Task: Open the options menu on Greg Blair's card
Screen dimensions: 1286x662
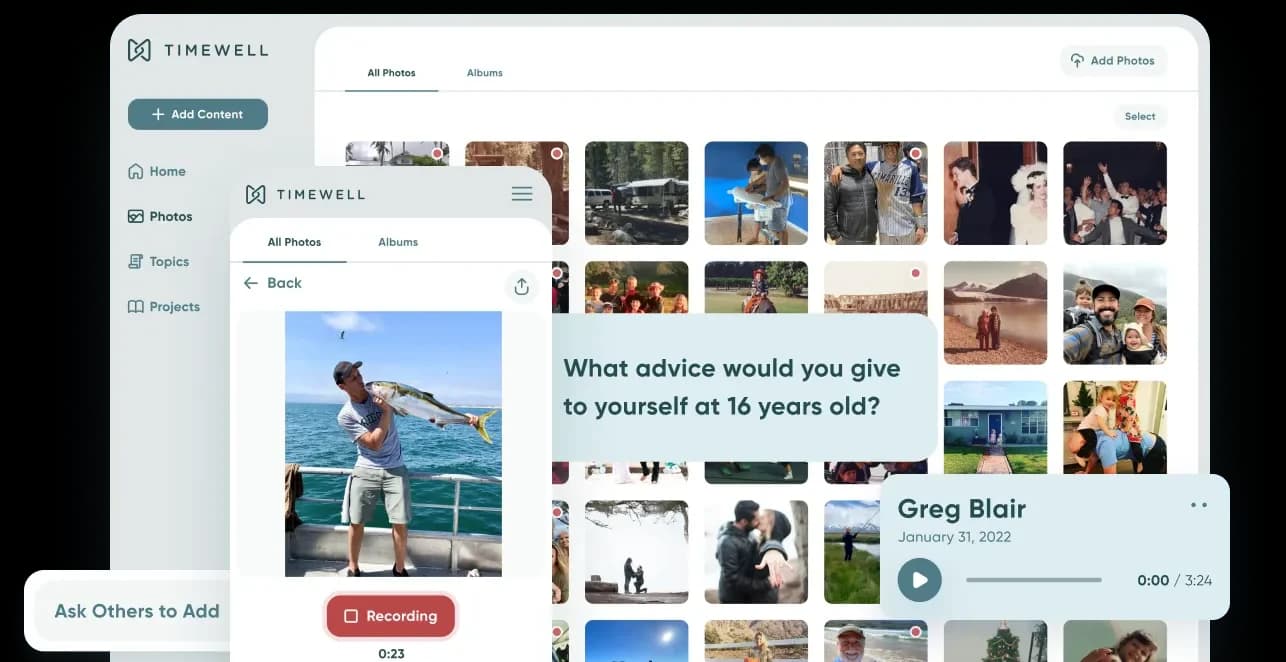Action: pos(1197,505)
